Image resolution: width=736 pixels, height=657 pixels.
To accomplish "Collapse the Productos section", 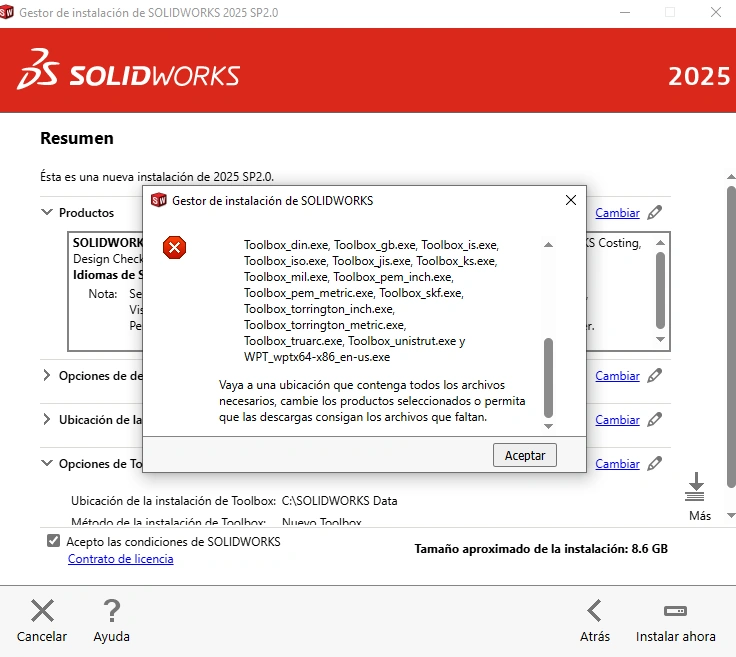I will pyautogui.click(x=47, y=212).
